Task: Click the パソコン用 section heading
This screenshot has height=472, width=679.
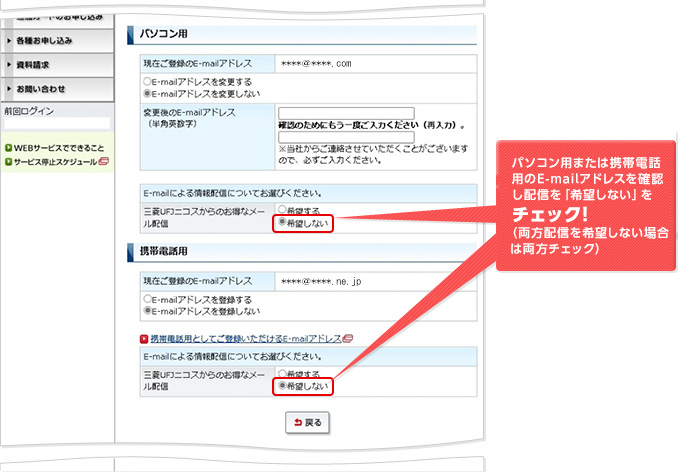Action: [x=164, y=34]
